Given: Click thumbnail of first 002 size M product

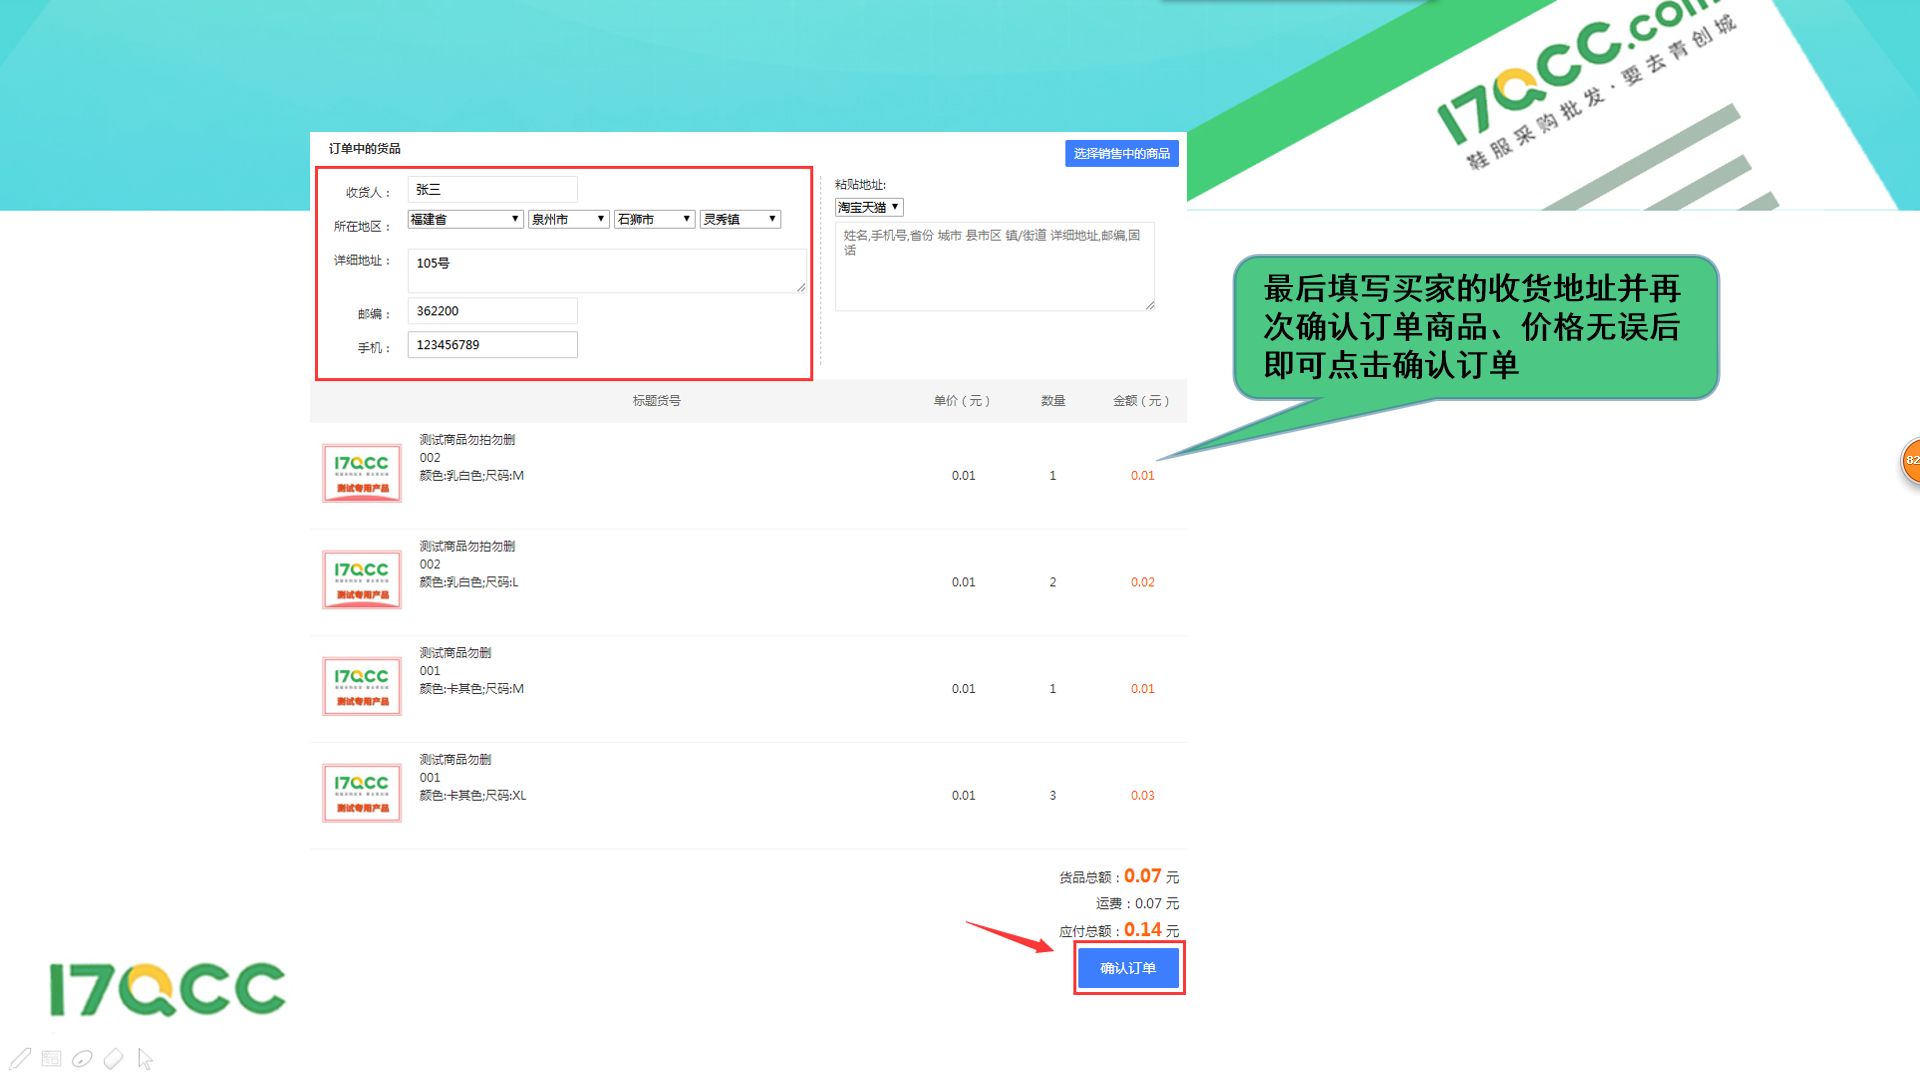Looking at the screenshot, I should pos(362,473).
